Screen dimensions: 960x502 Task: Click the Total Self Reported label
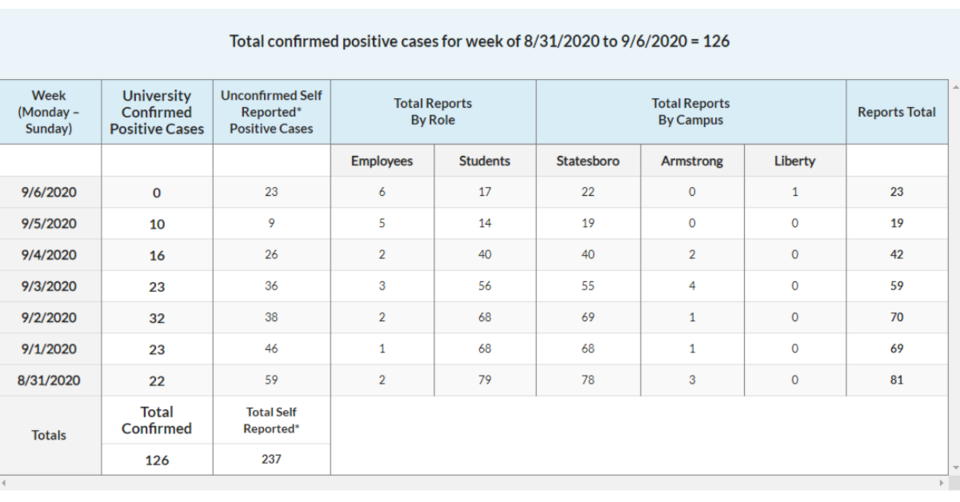point(271,420)
